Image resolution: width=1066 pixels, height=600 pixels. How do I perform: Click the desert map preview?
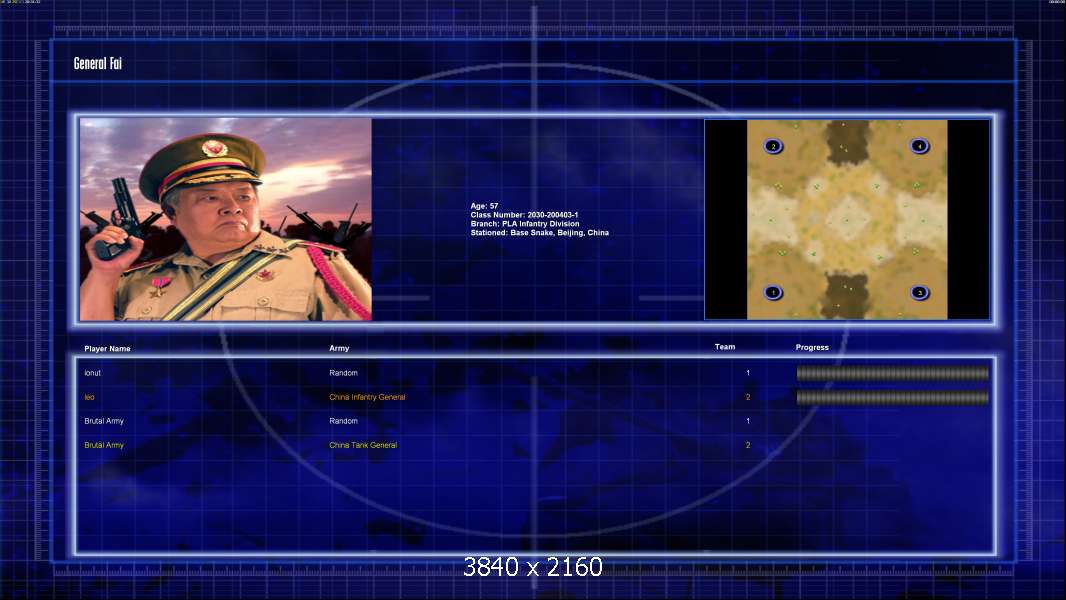coord(847,219)
